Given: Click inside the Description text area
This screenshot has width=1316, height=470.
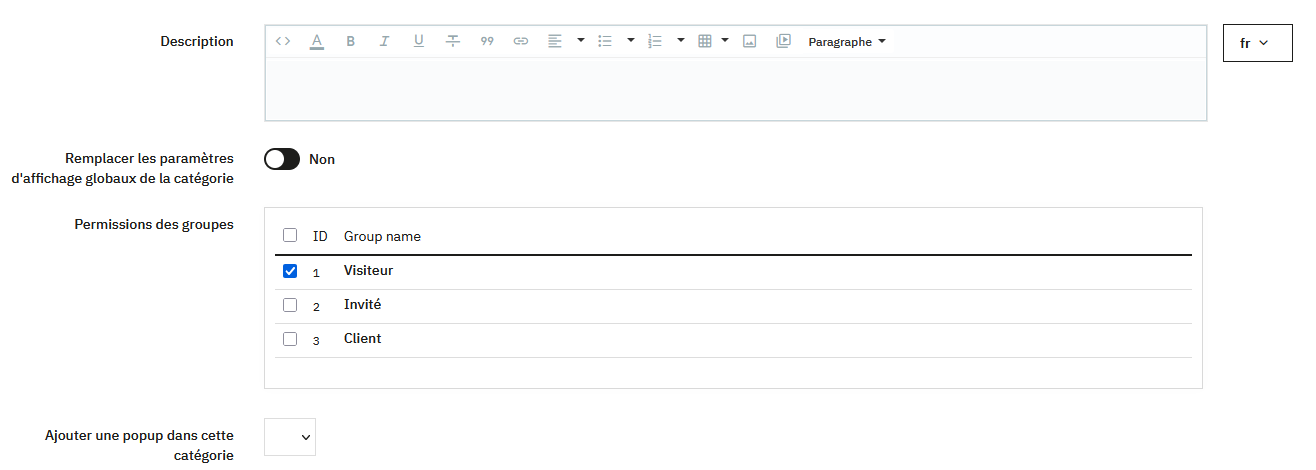Looking at the screenshot, I should [735, 89].
